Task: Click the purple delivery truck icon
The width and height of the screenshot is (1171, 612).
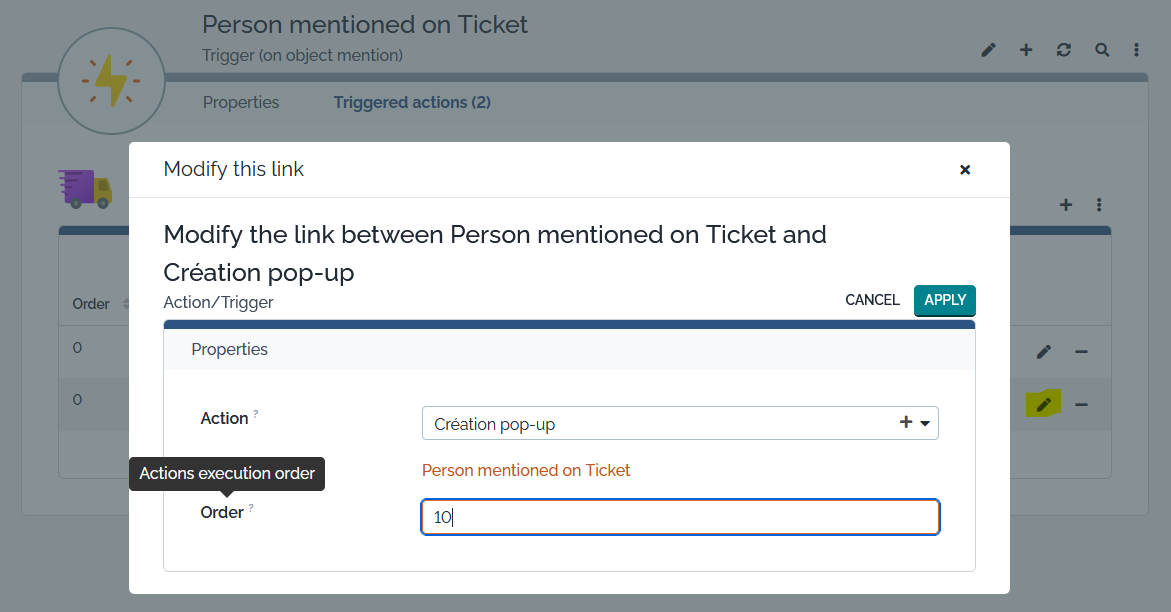Action: tap(86, 188)
